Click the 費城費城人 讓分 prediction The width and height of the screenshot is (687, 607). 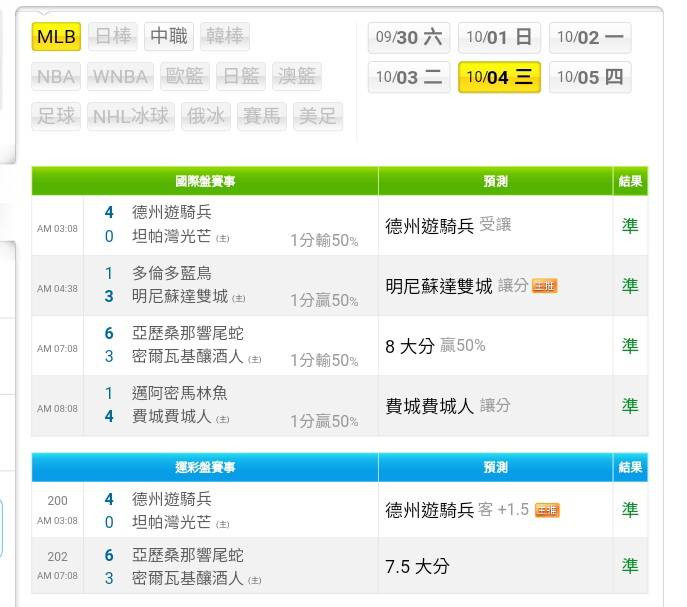(448, 406)
